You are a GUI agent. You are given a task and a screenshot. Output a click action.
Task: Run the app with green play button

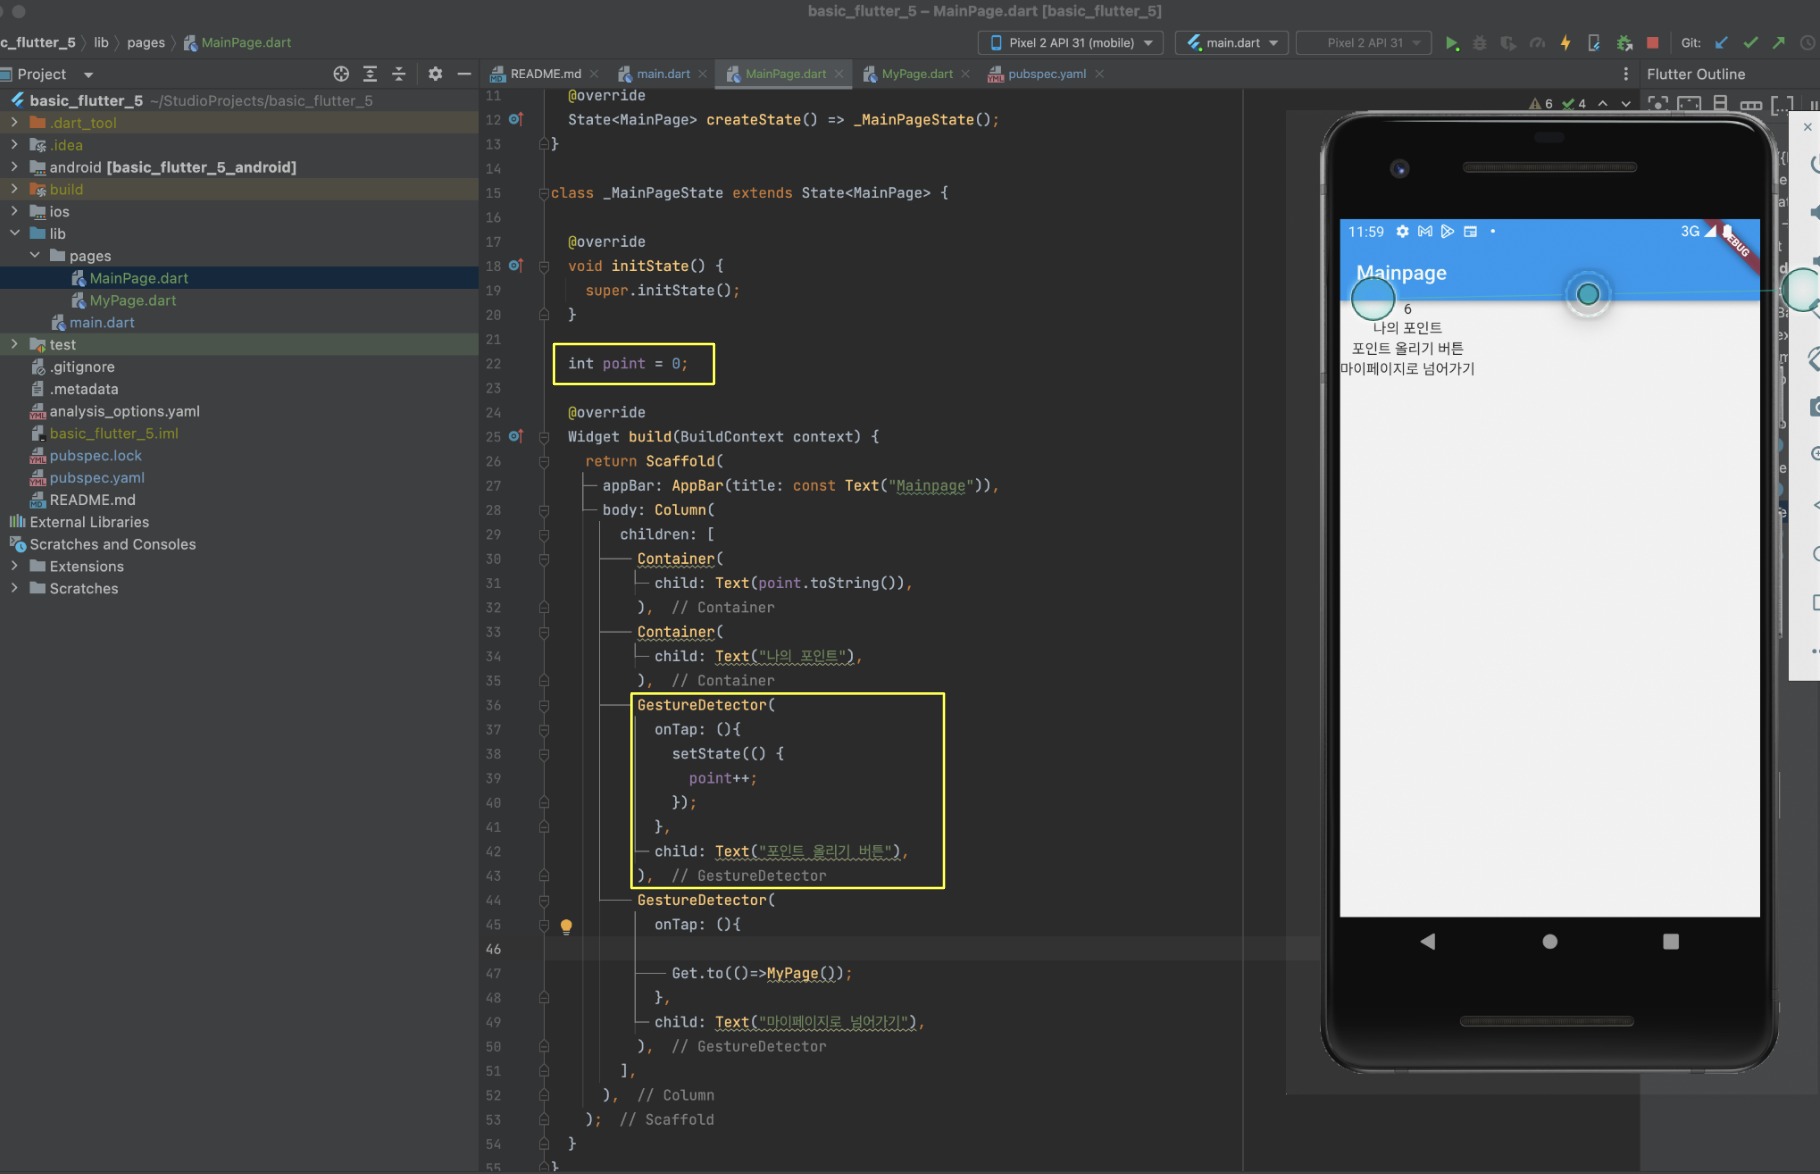[x=1452, y=43]
